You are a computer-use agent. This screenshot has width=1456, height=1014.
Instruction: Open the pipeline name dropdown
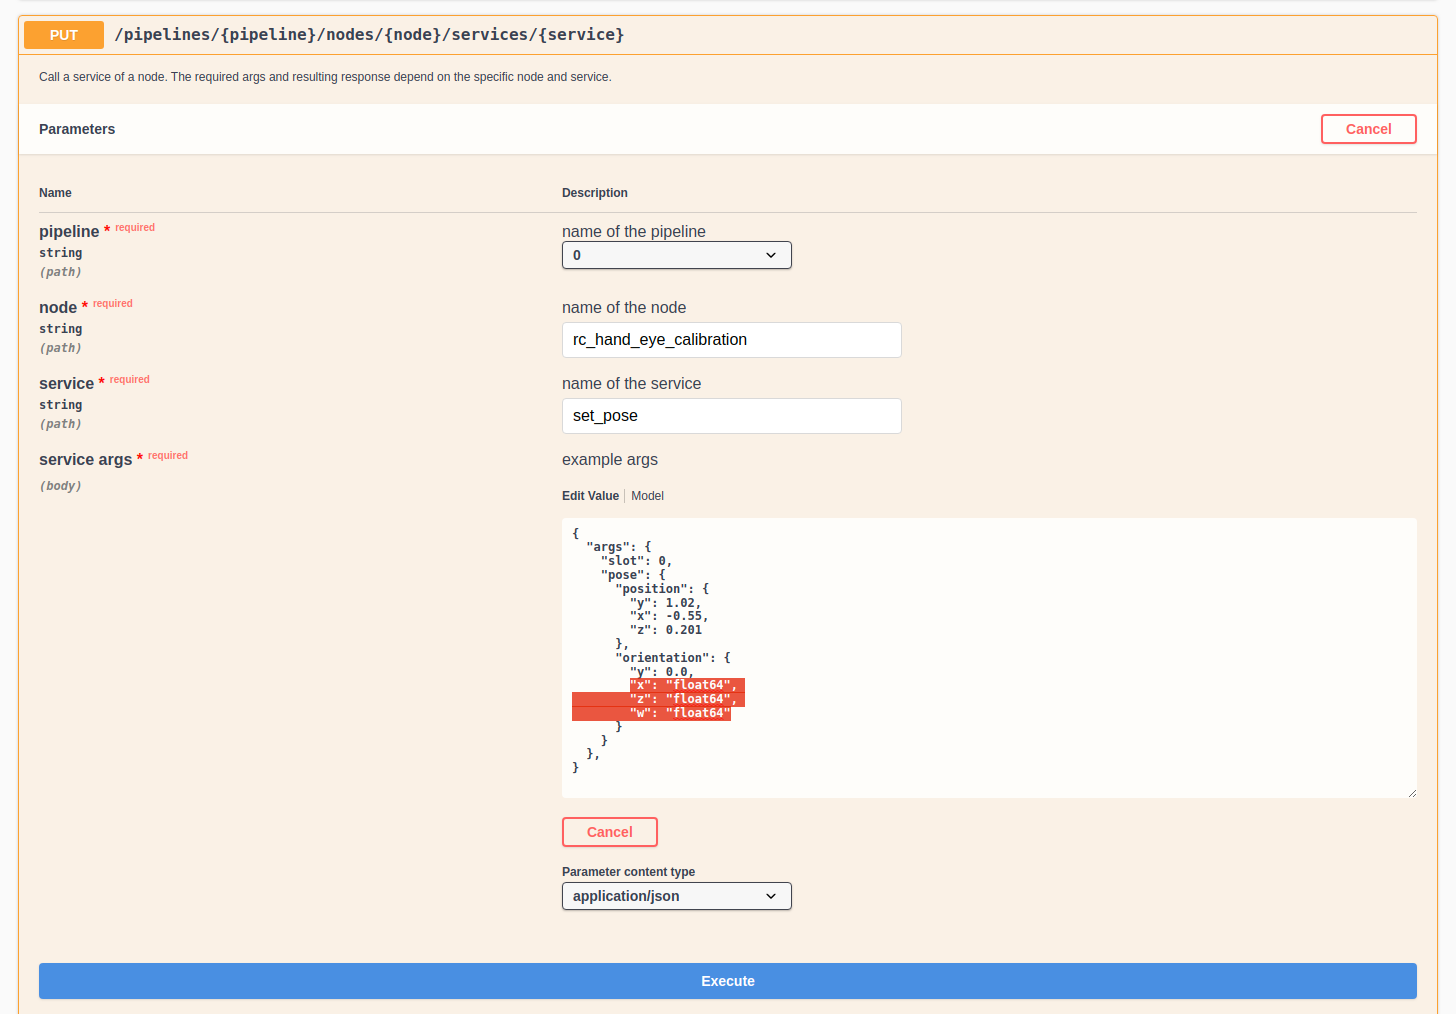(x=676, y=255)
